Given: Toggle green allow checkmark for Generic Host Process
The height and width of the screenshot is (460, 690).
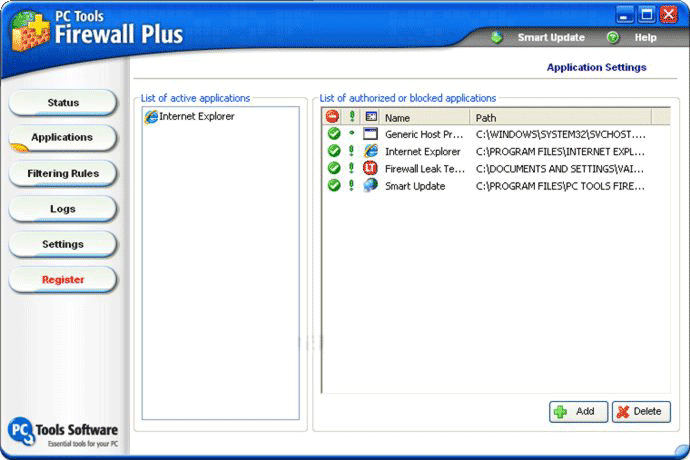Looking at the screenshot, I should [x=334, y=133].
